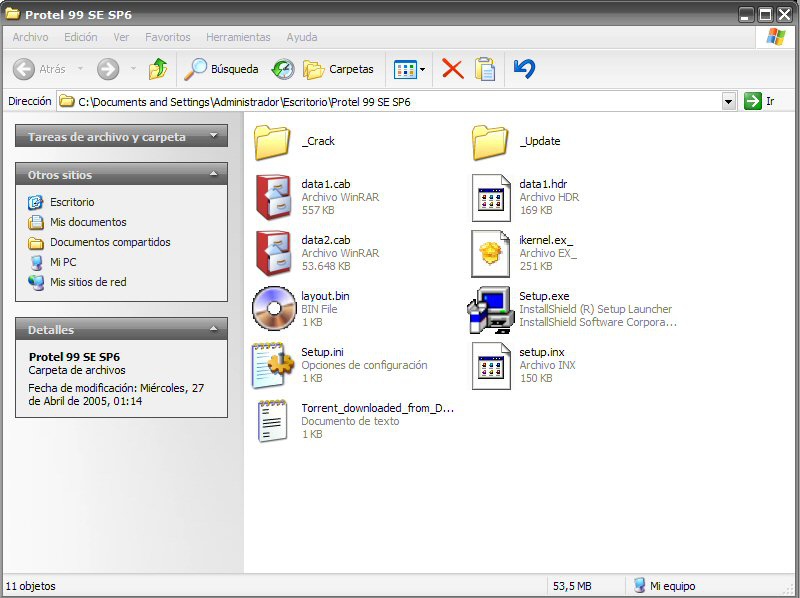
Task: Click the Mis sitios de red globe icon
Action: pos(36,282)
